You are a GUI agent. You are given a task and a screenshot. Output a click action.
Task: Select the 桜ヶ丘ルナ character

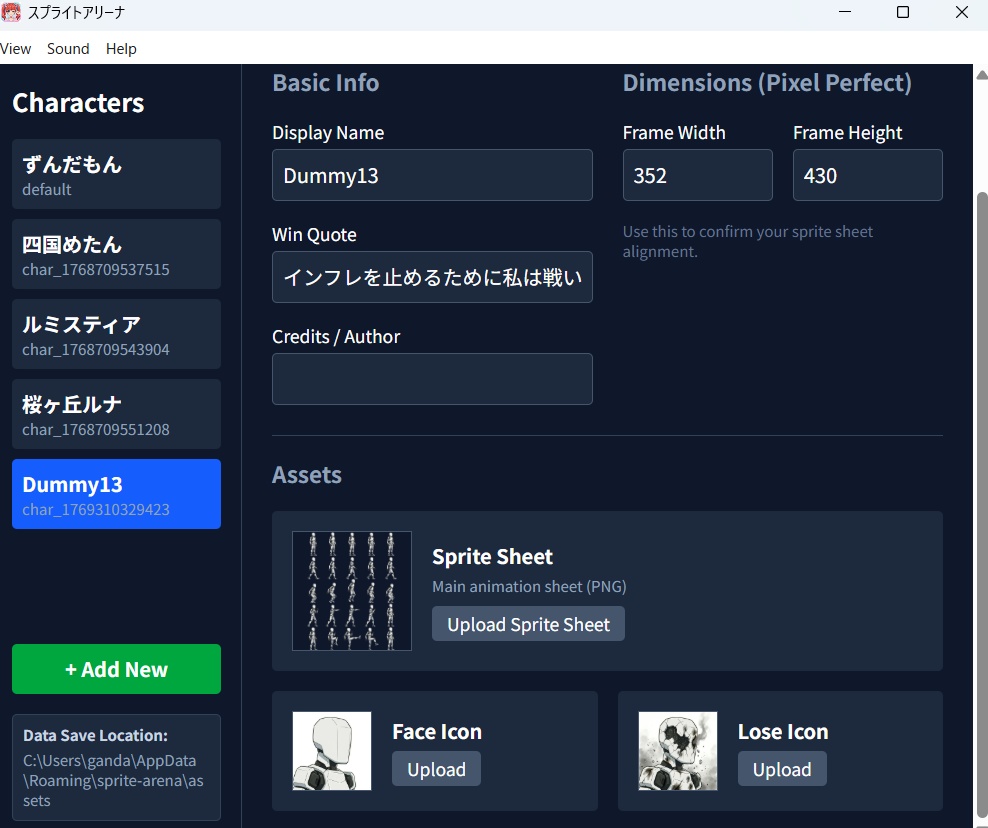(116, 414)
